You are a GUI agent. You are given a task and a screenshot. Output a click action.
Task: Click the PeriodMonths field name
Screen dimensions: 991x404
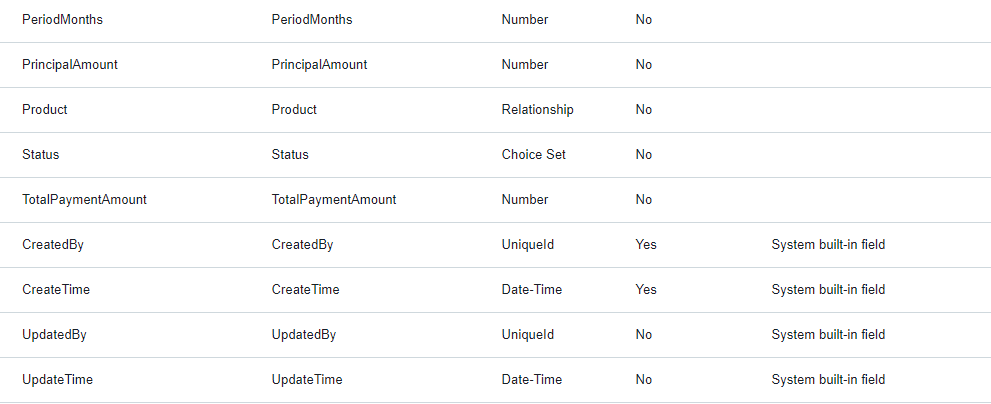(x=62, y=20)
